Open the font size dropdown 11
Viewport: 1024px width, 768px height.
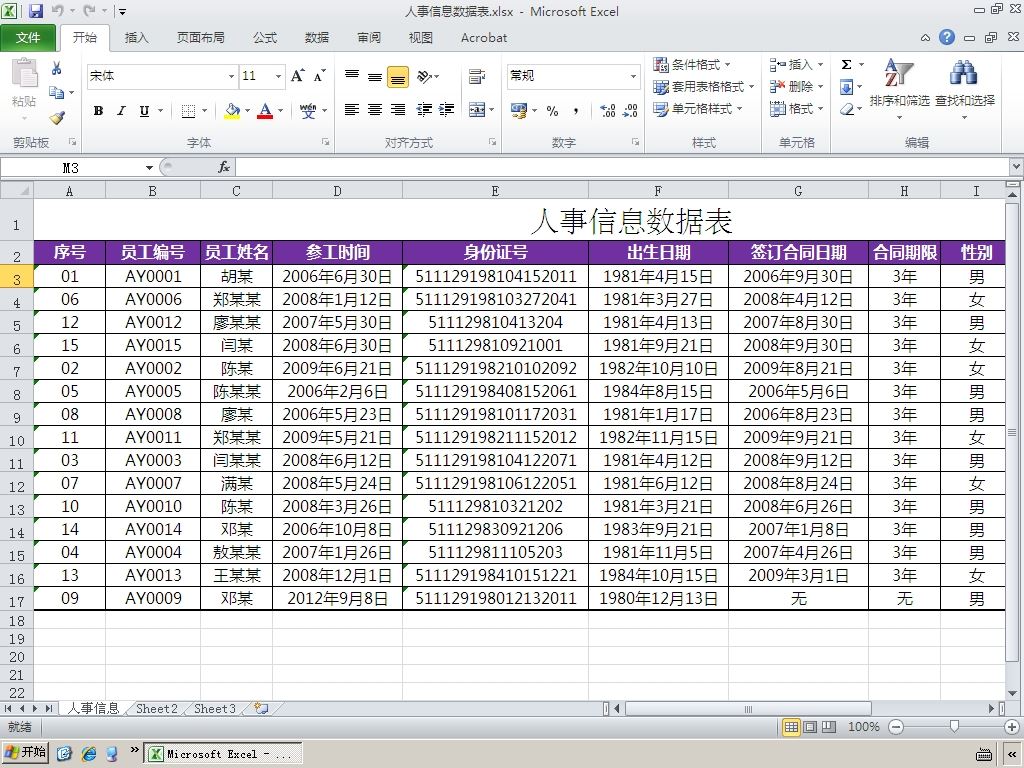[x=278, y=76]
